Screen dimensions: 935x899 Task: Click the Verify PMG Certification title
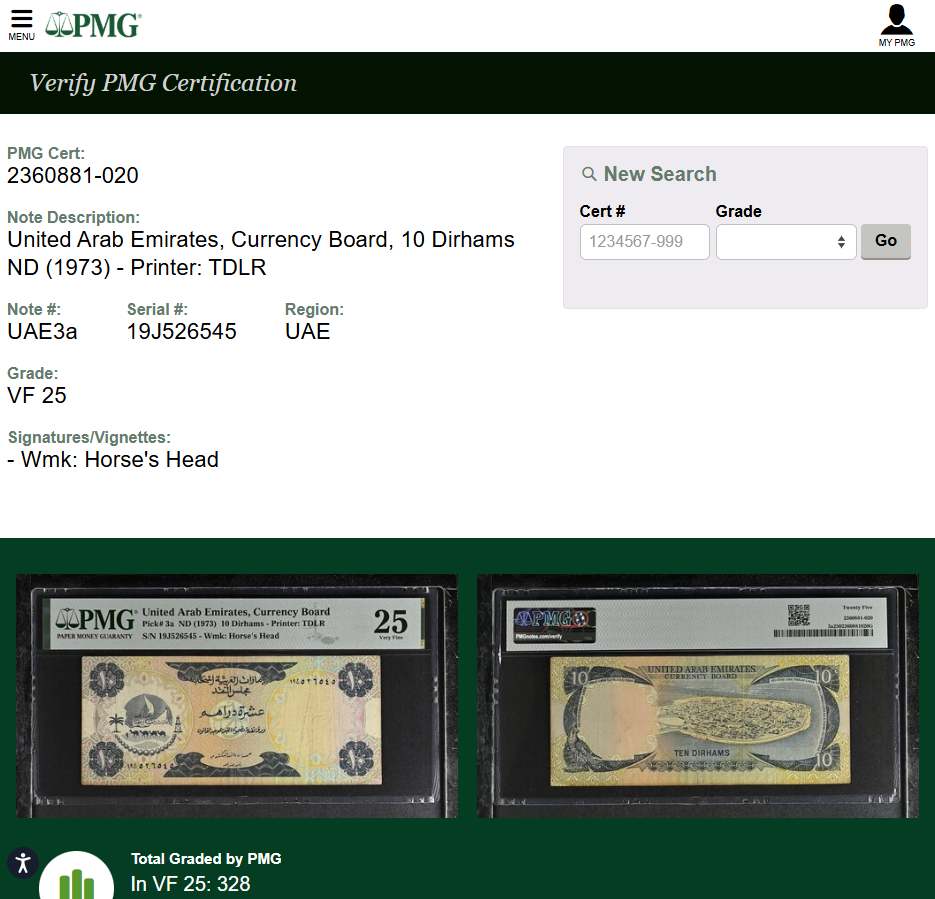(163, 83)
